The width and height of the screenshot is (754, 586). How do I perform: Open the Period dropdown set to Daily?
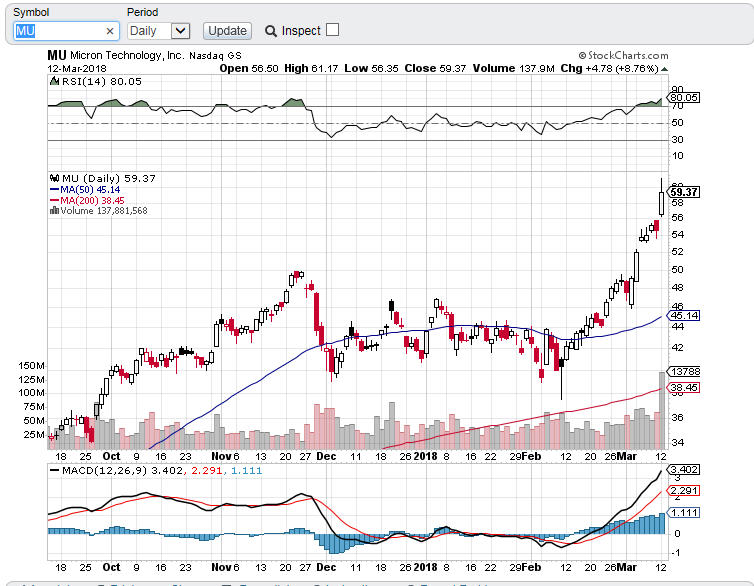158,31
